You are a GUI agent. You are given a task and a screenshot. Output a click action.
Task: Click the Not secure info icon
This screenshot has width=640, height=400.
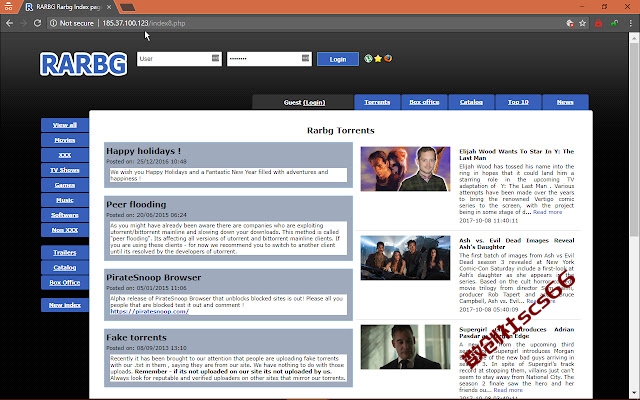[x=53, y=23]
